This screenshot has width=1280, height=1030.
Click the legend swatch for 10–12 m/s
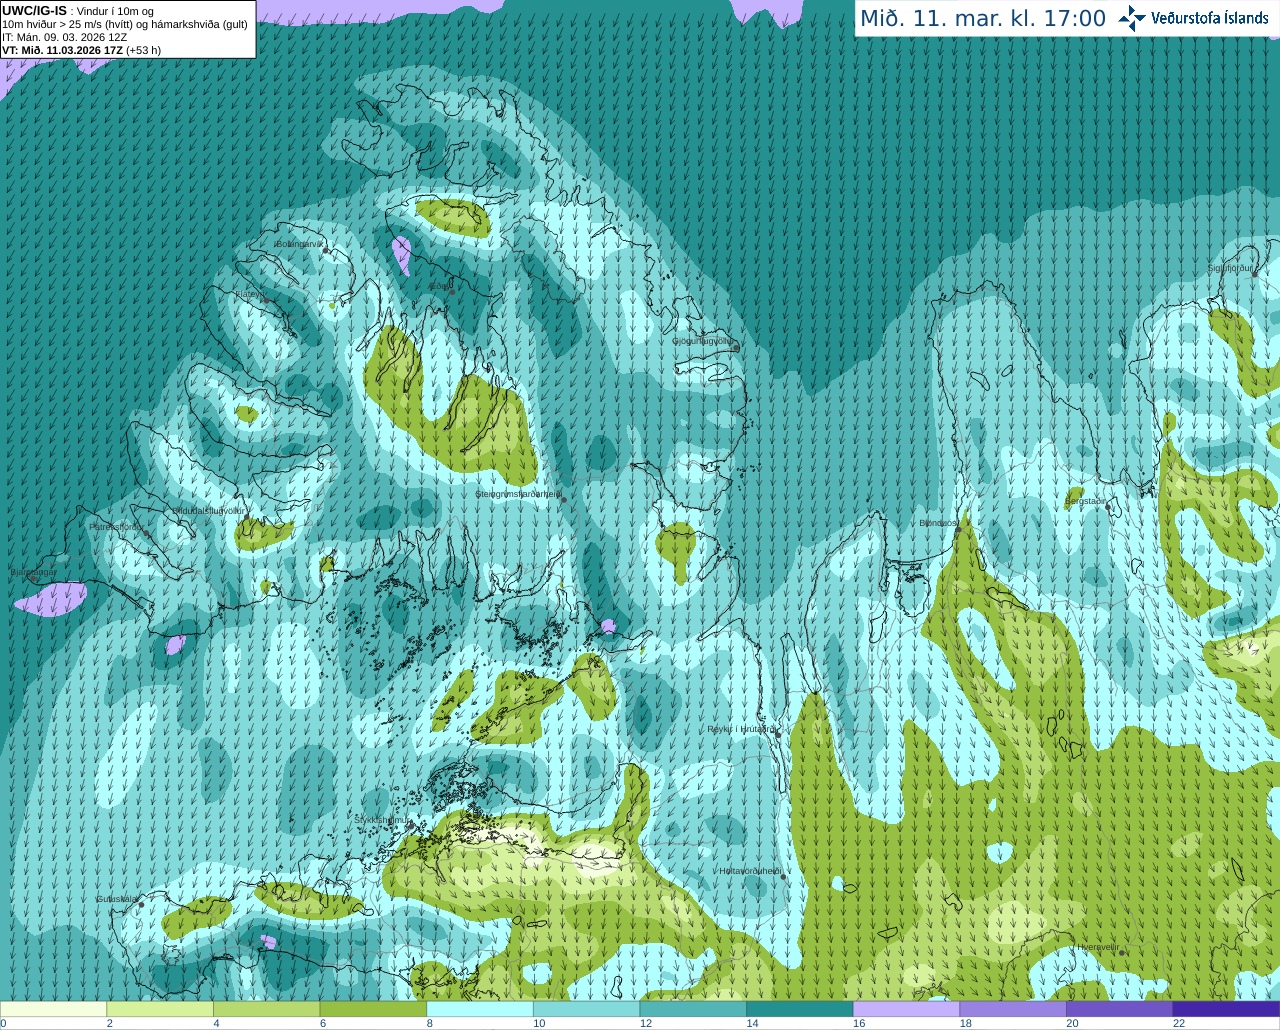pyautogui.click(x=586, y=1008)
